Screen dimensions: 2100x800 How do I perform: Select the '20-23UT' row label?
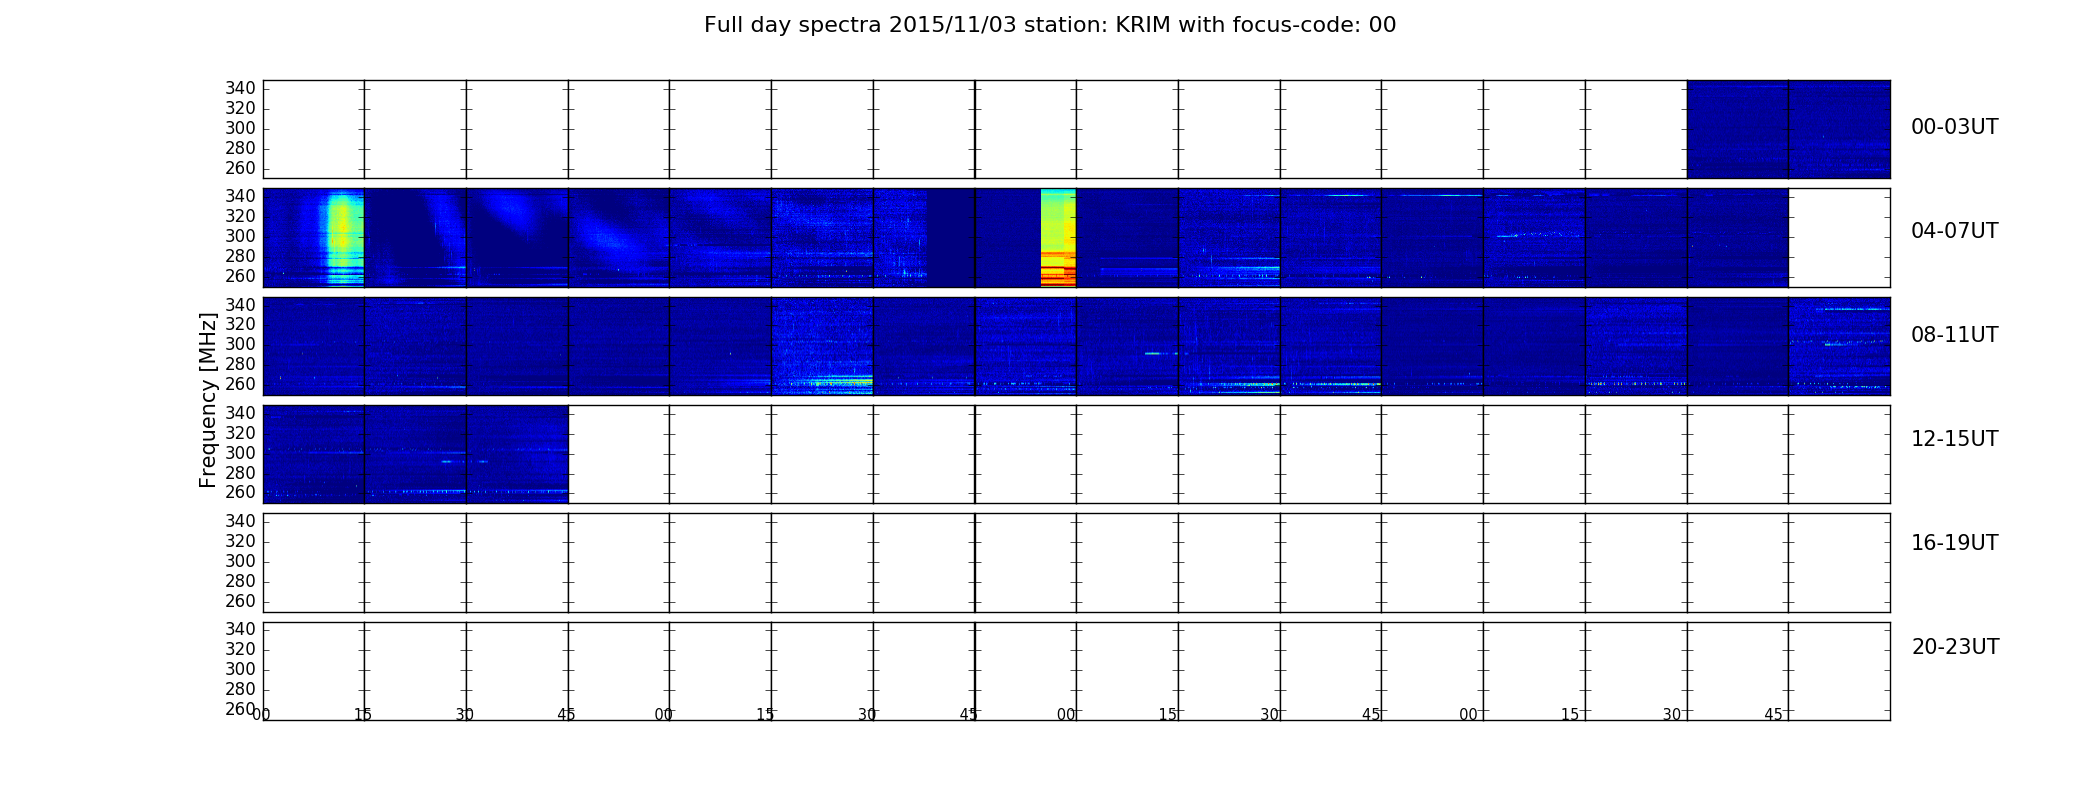(x=1954, y=647)
